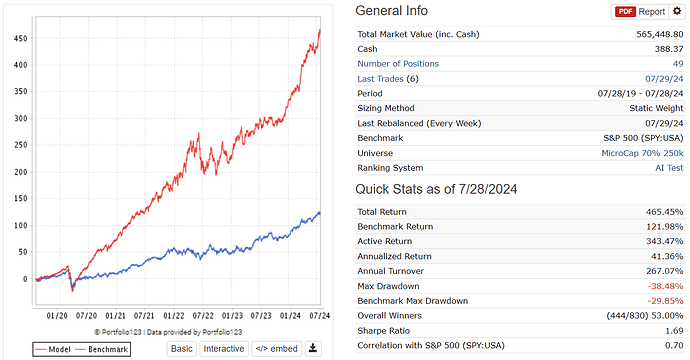
Task: Open the Last Trades link
Action: (380, 79)
